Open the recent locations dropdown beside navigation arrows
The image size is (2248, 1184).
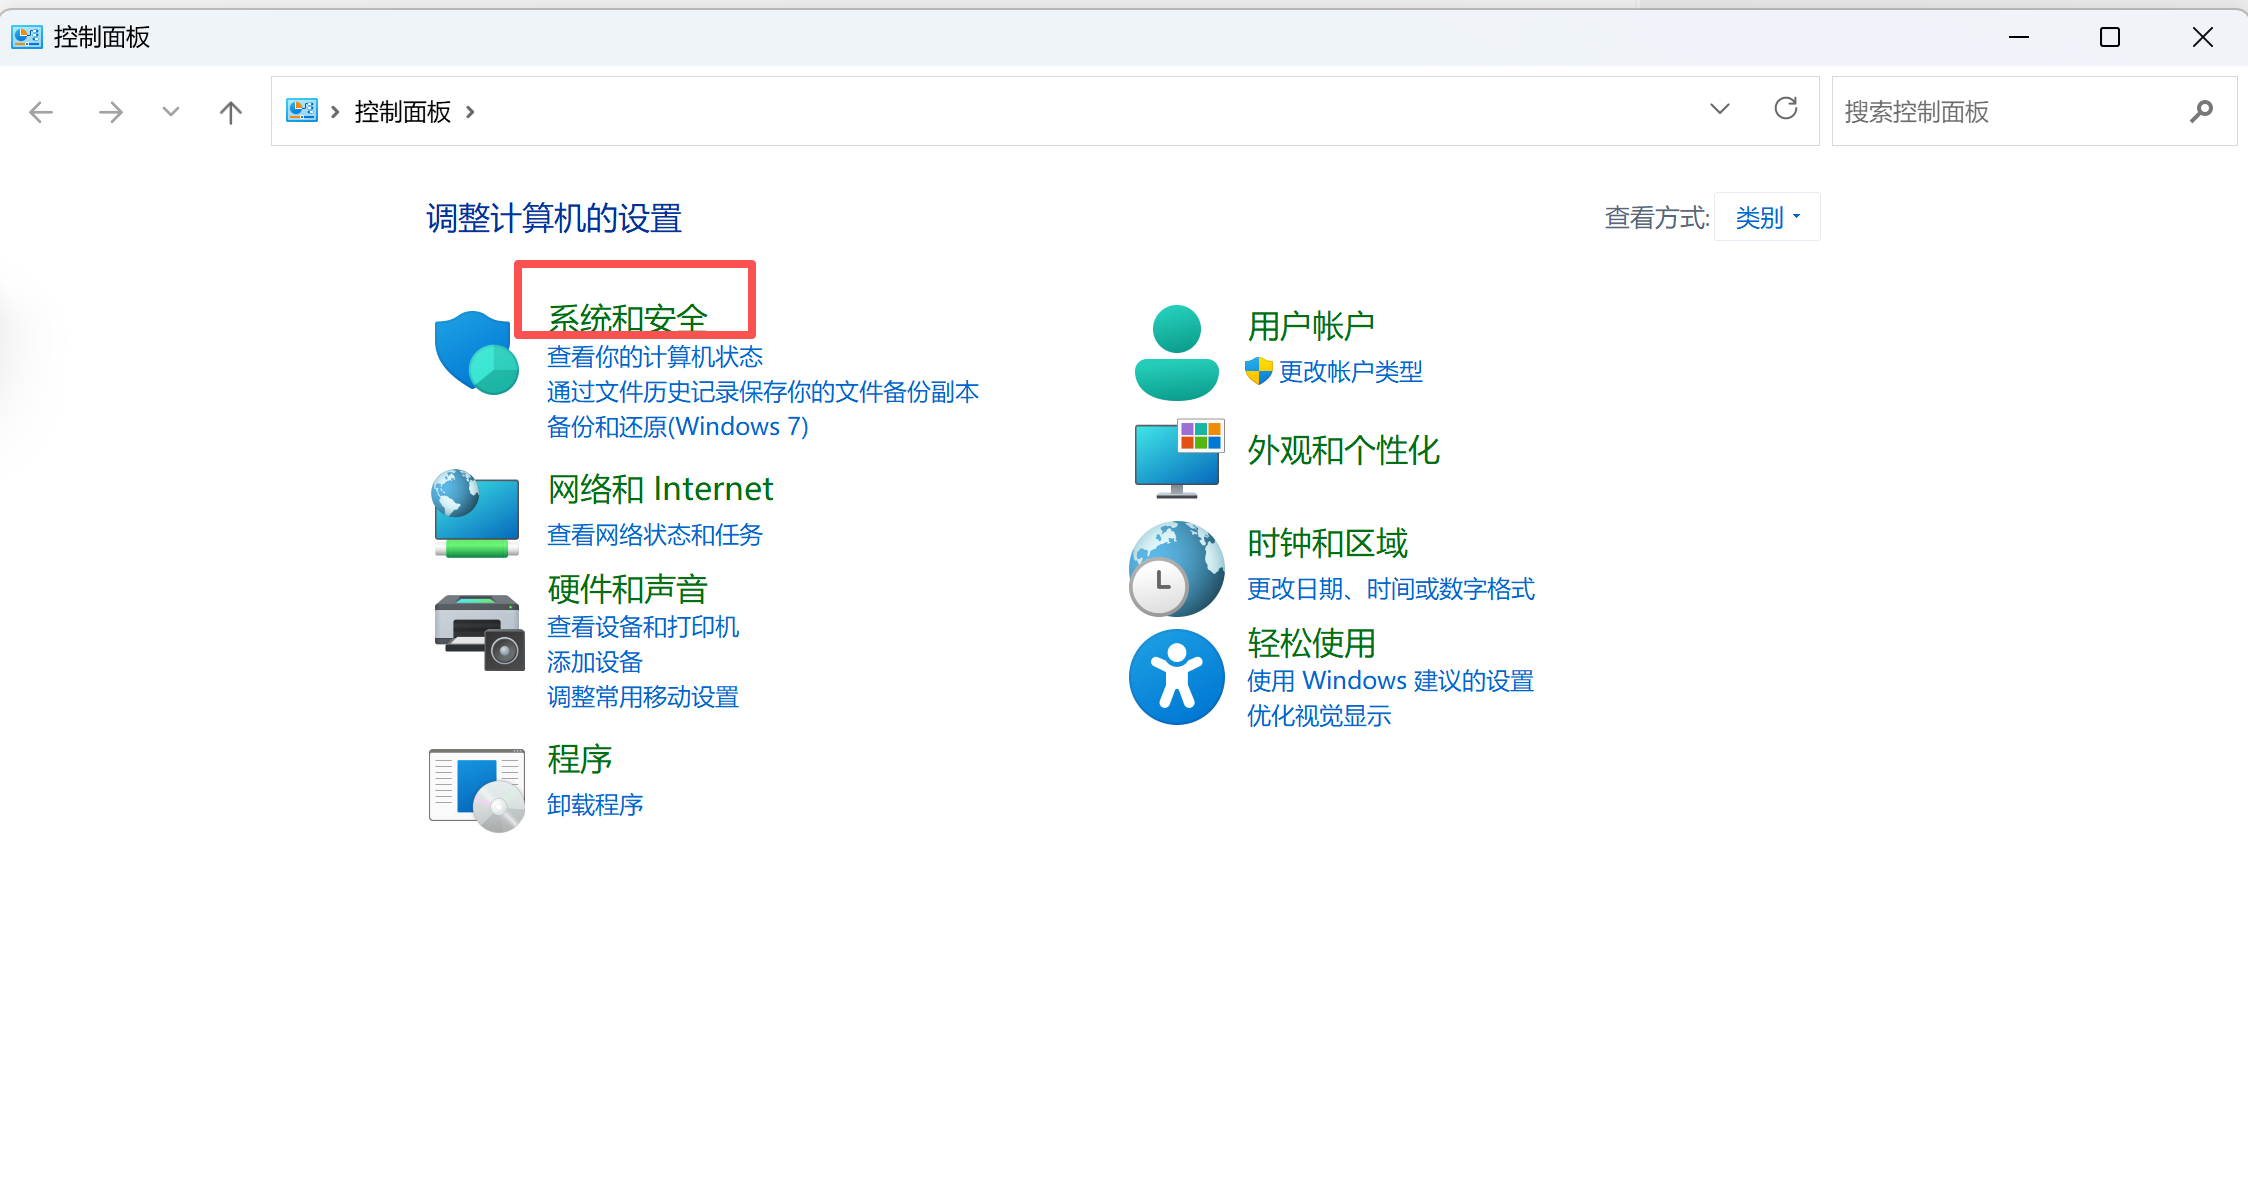170,111
